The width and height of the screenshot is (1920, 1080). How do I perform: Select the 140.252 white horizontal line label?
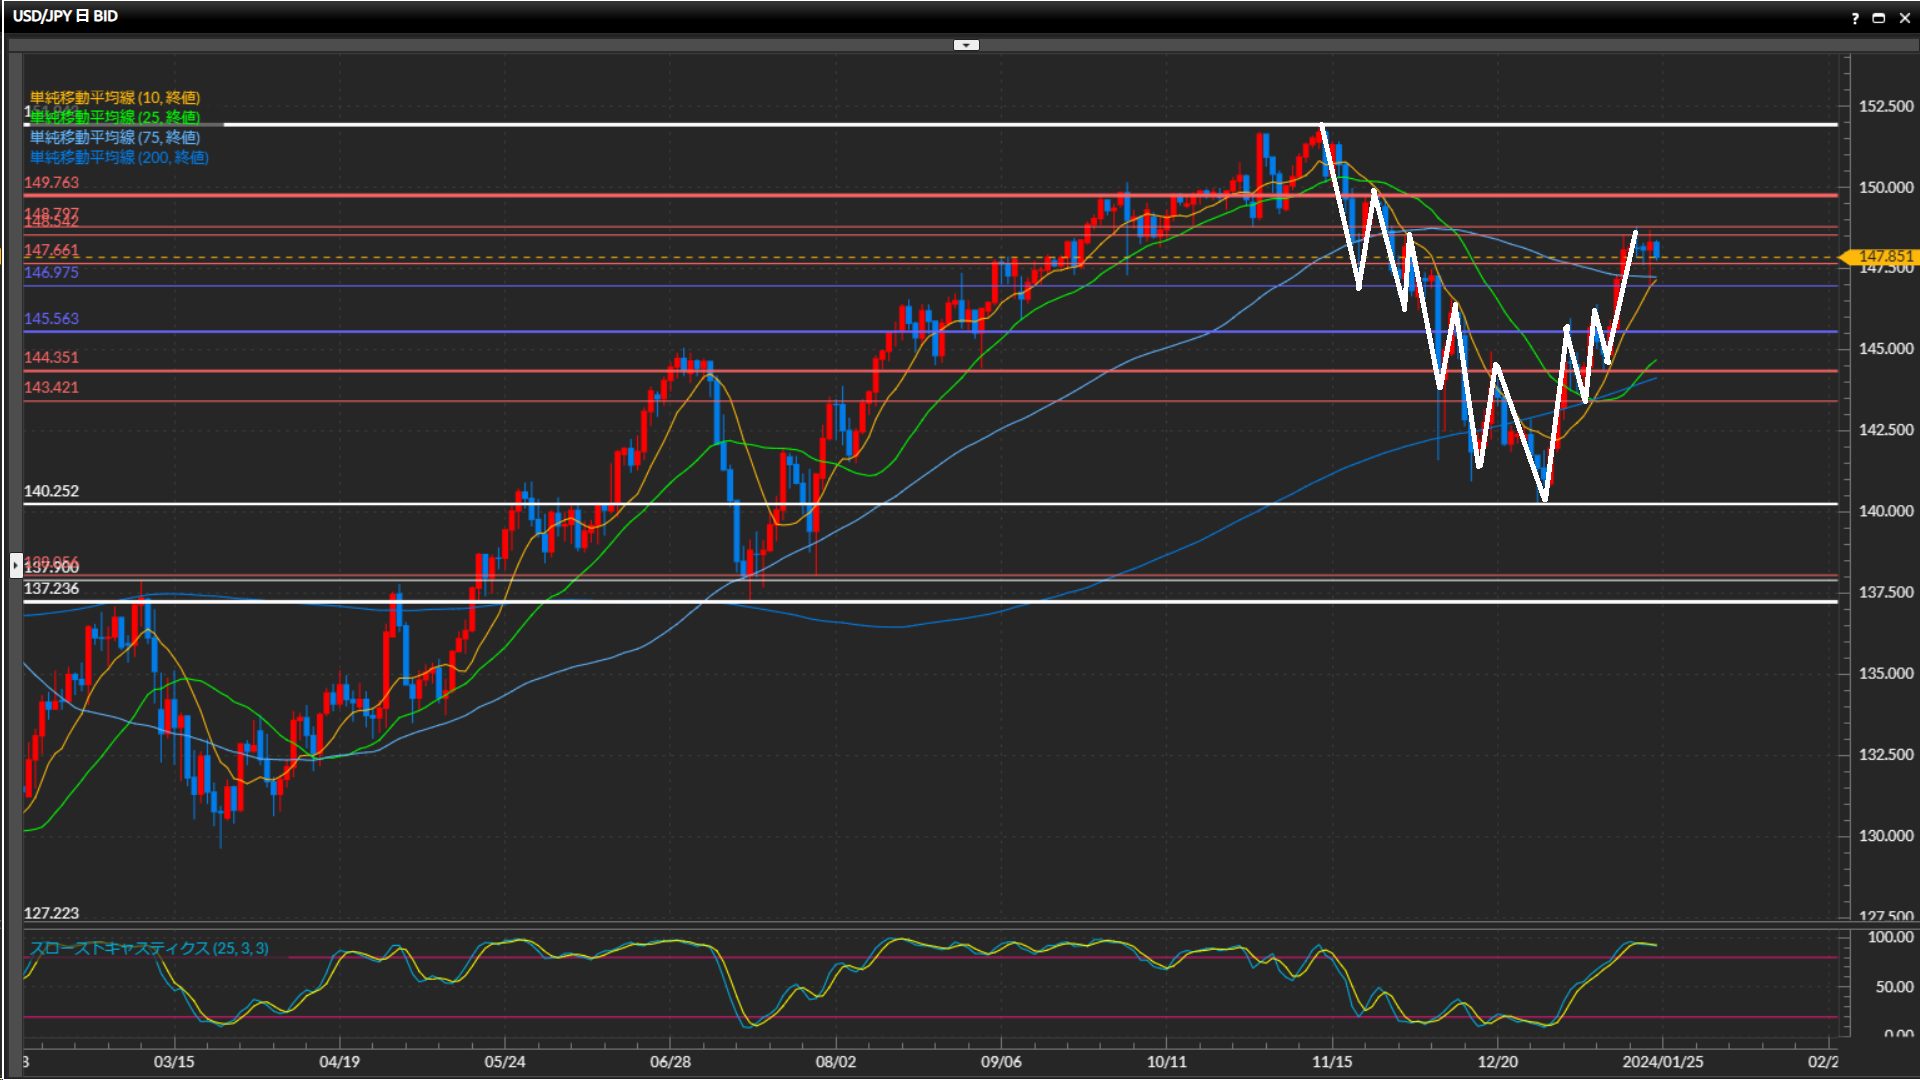(x=51, y=491)
